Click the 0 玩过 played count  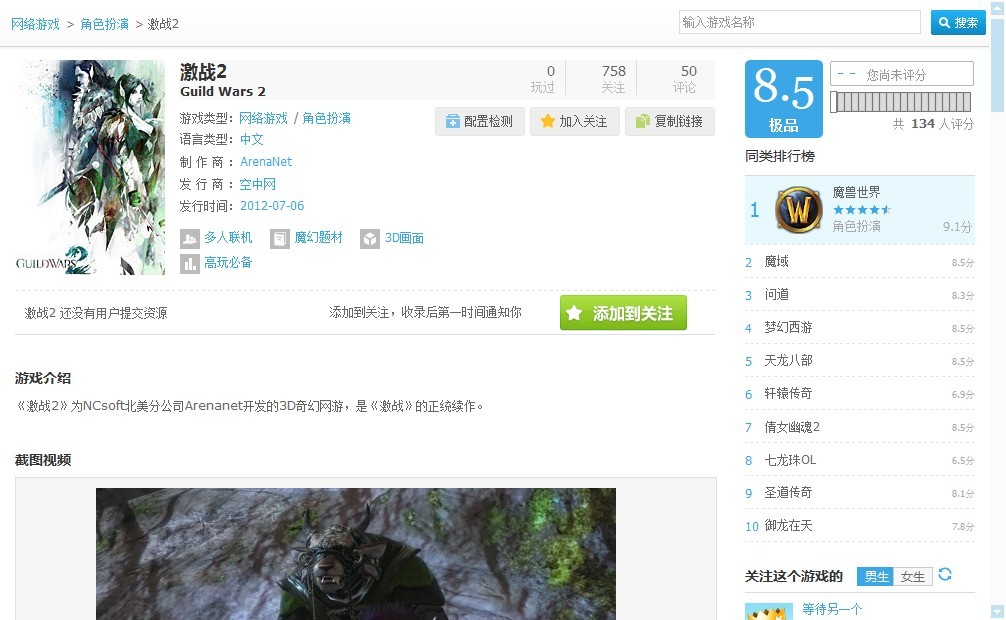(543, 79)
